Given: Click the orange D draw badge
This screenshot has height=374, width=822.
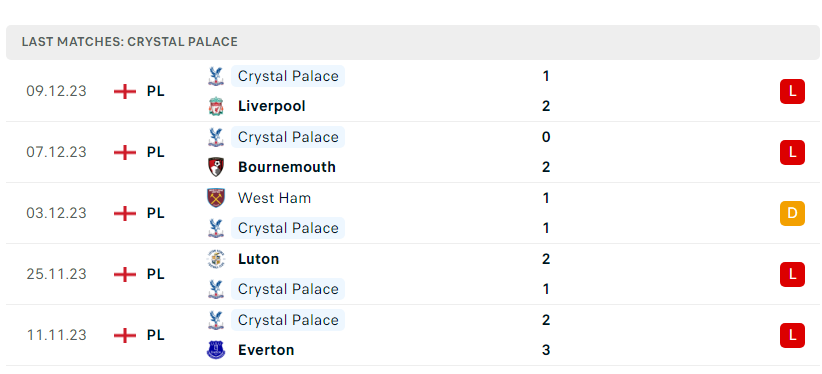Looking at the screenshot, I should pyautogui.click(x=792, y=213).
